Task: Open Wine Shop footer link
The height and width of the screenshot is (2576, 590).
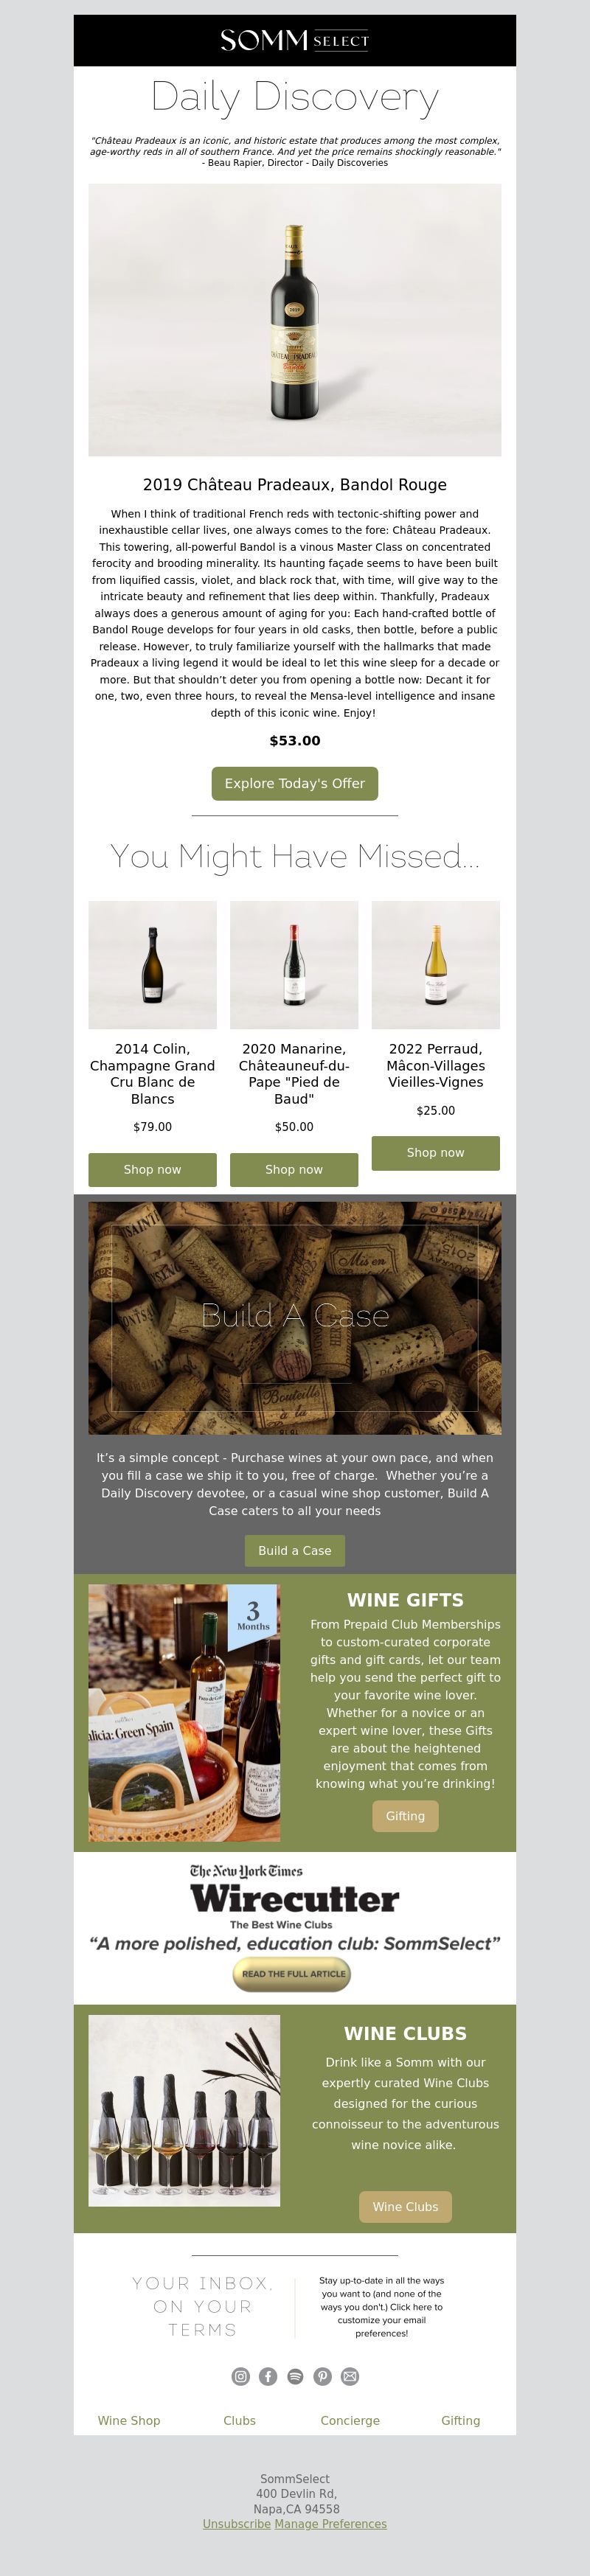Action: point(129,2420)
